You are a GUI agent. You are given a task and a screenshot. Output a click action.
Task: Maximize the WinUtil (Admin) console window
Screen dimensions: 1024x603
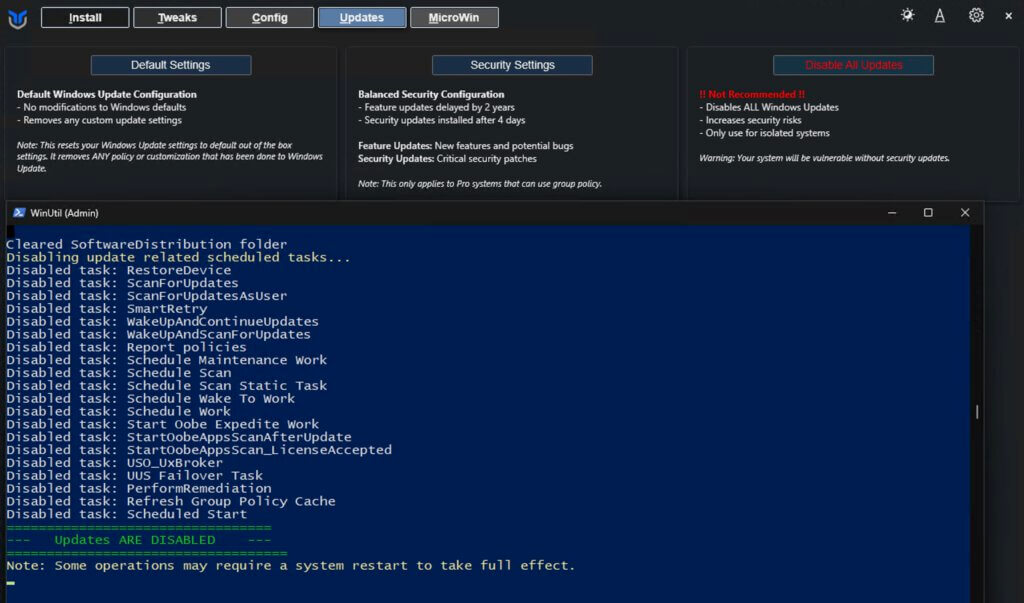click(928, 213)
